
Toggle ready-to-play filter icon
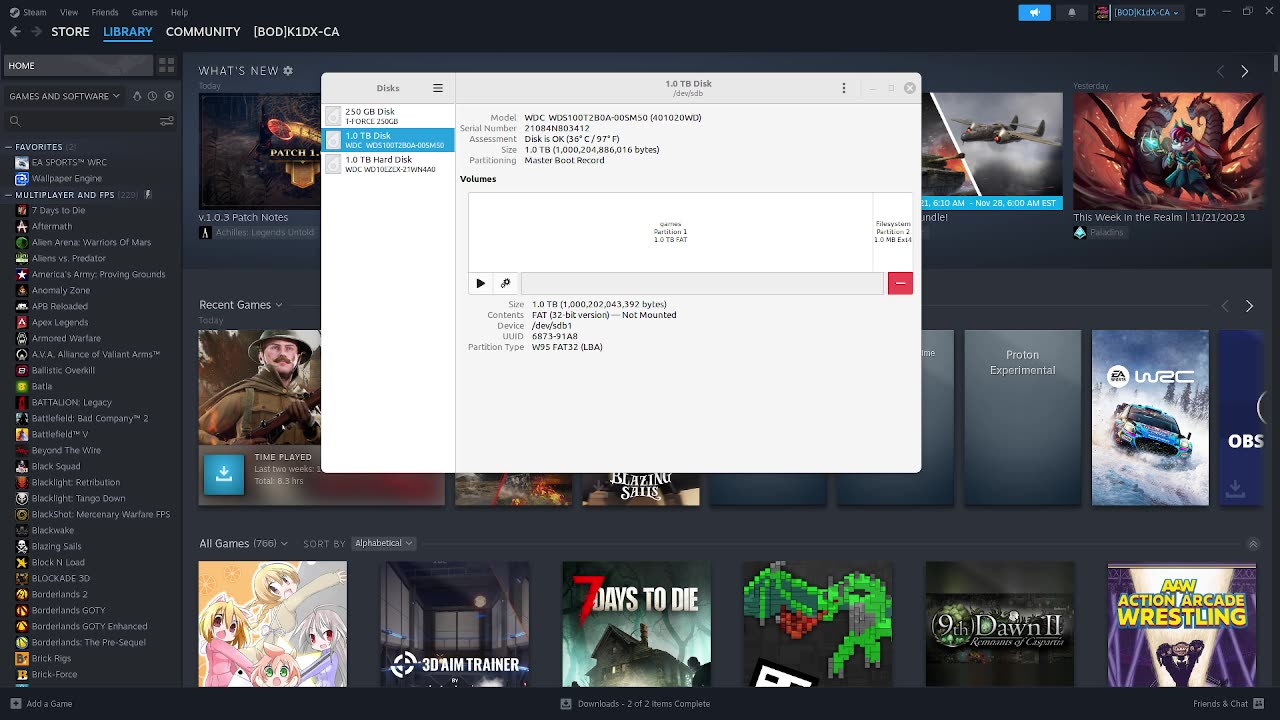tap(169, 96)
